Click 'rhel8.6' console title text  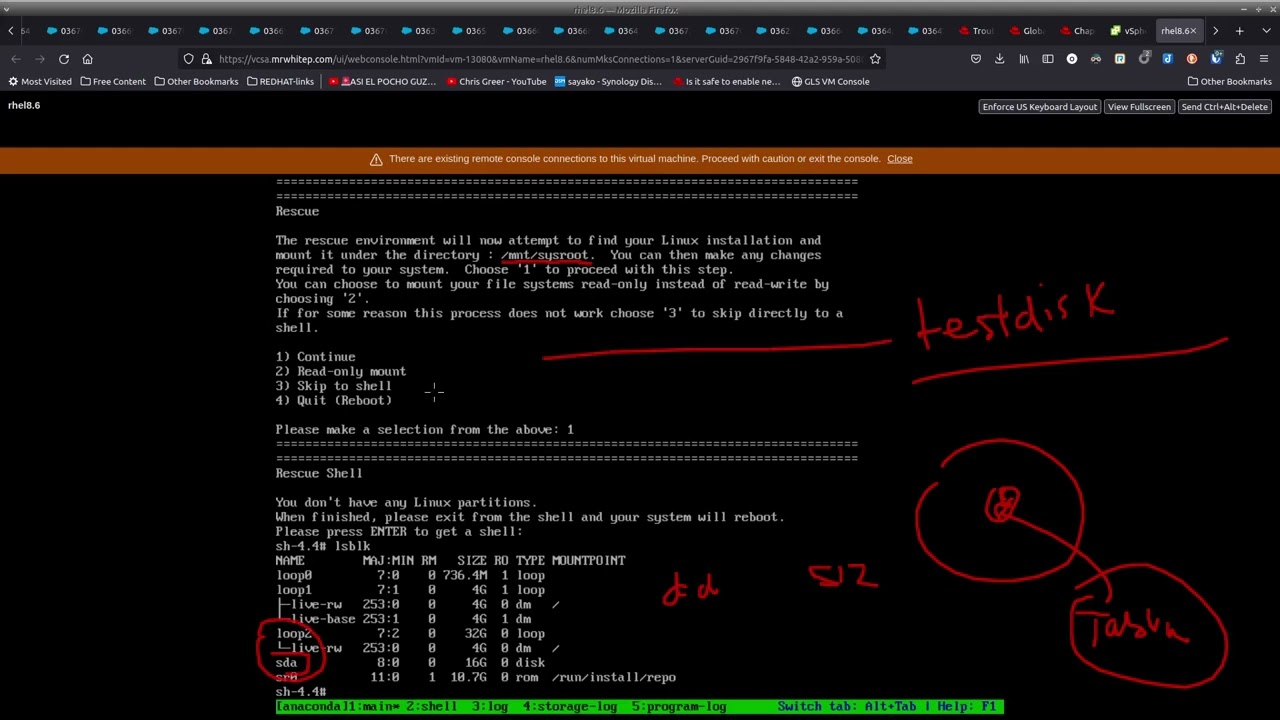pyautogui.click(x=24, y=105)
